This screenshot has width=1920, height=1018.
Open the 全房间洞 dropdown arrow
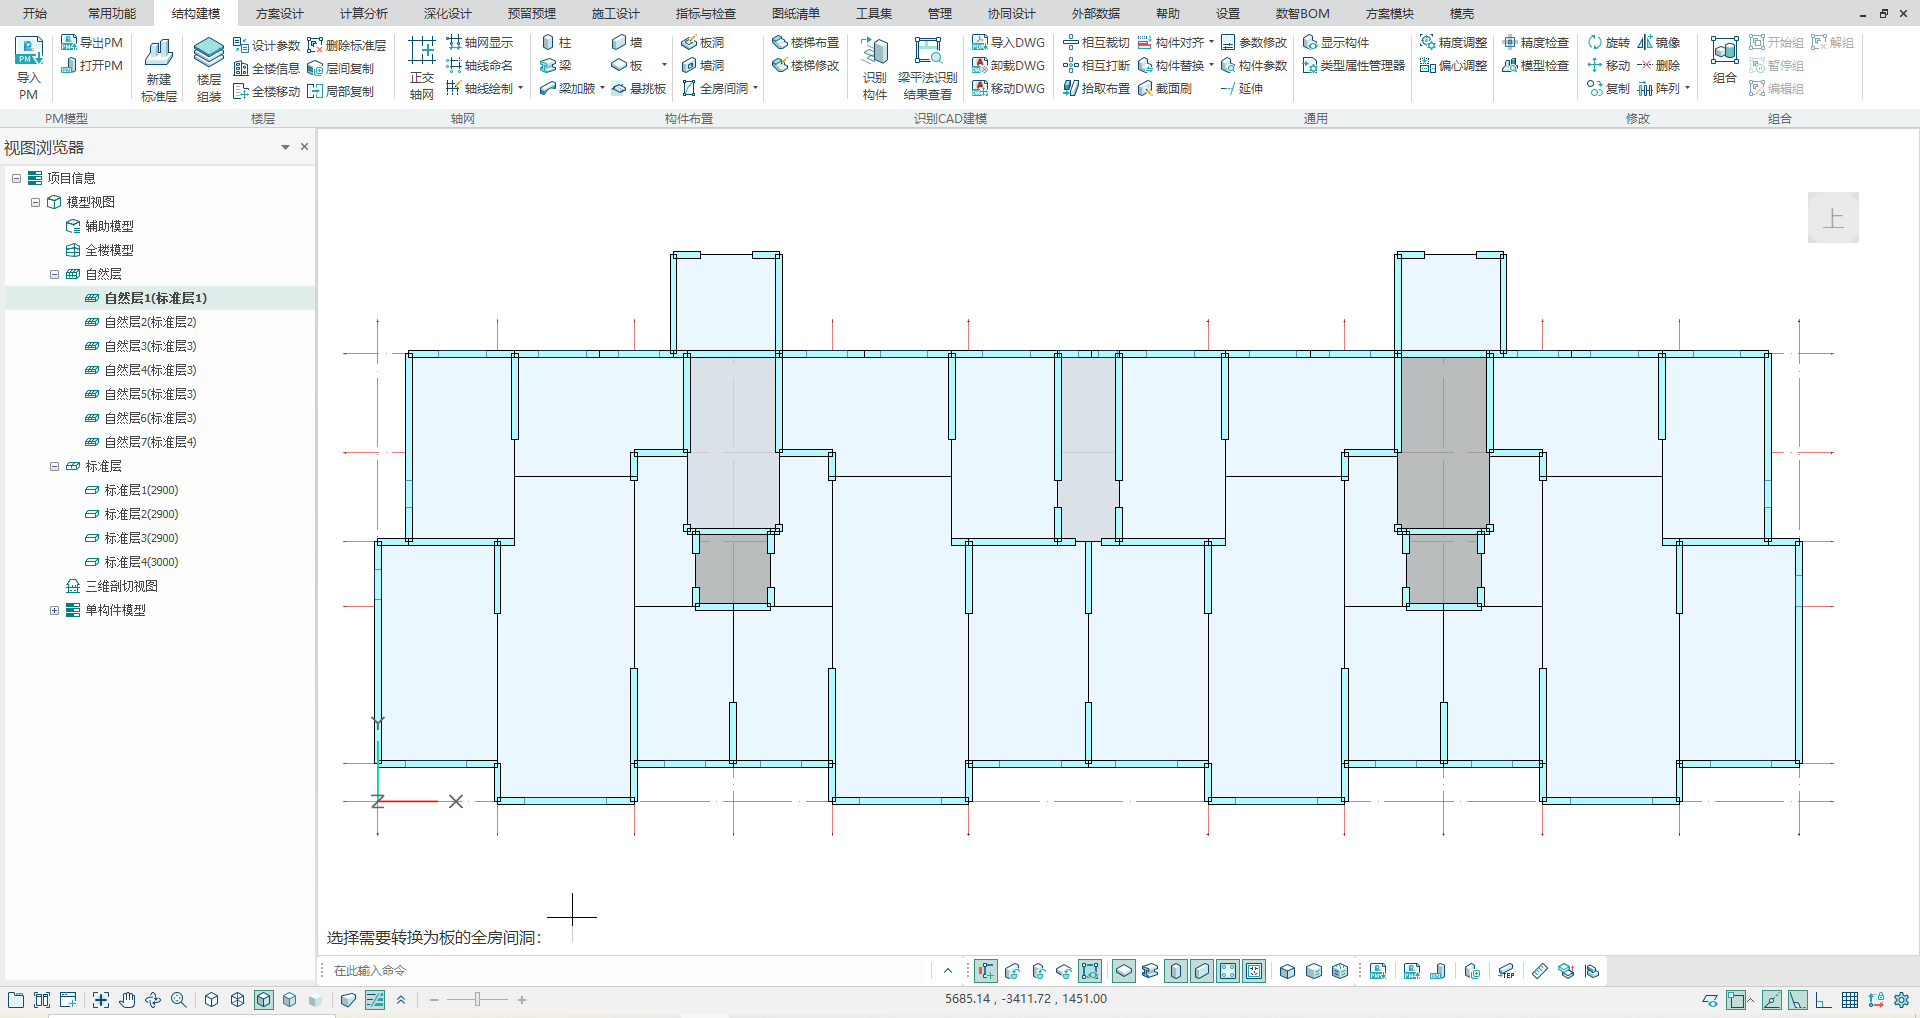[756, 88]
